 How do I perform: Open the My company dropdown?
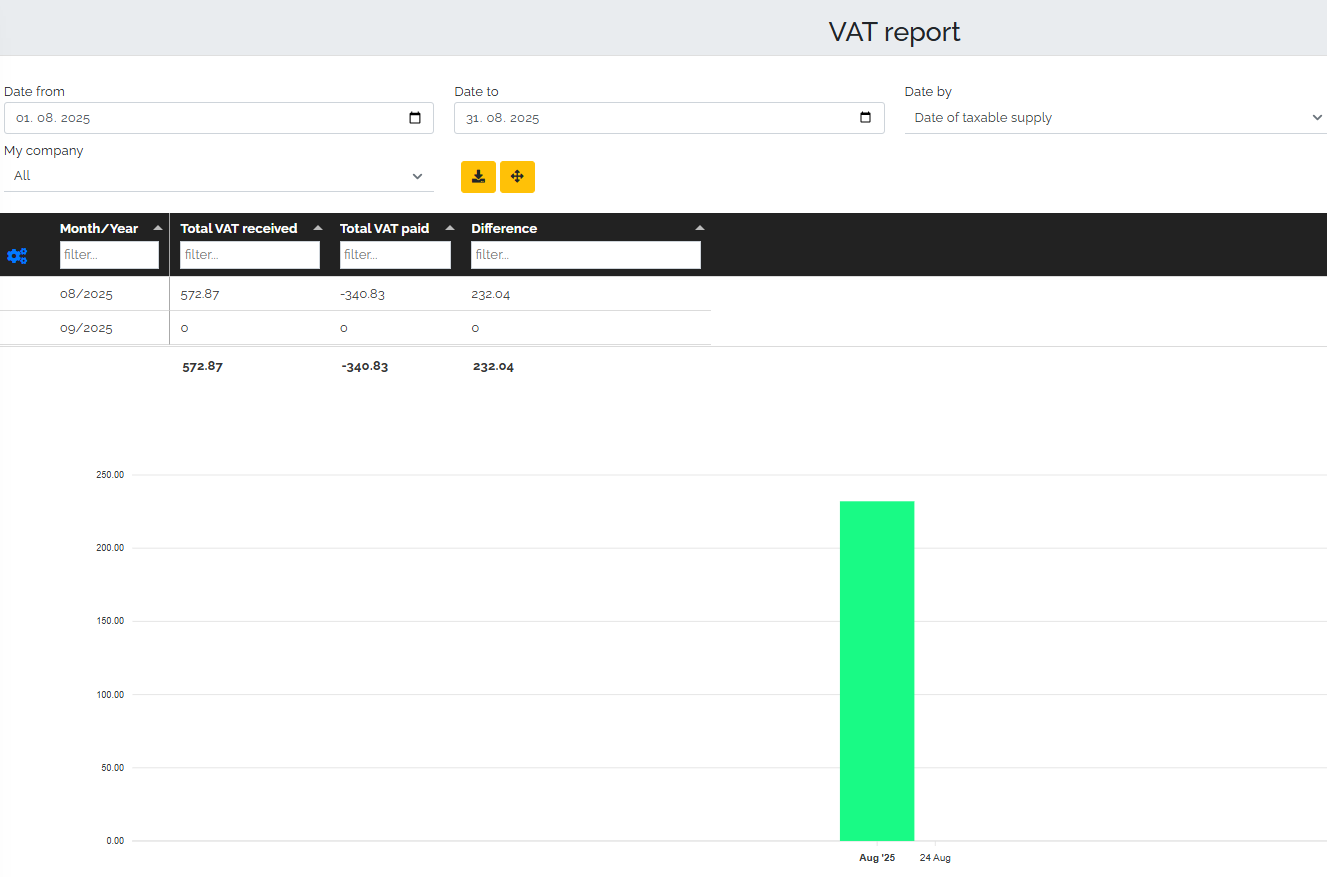tap(218, 176)
